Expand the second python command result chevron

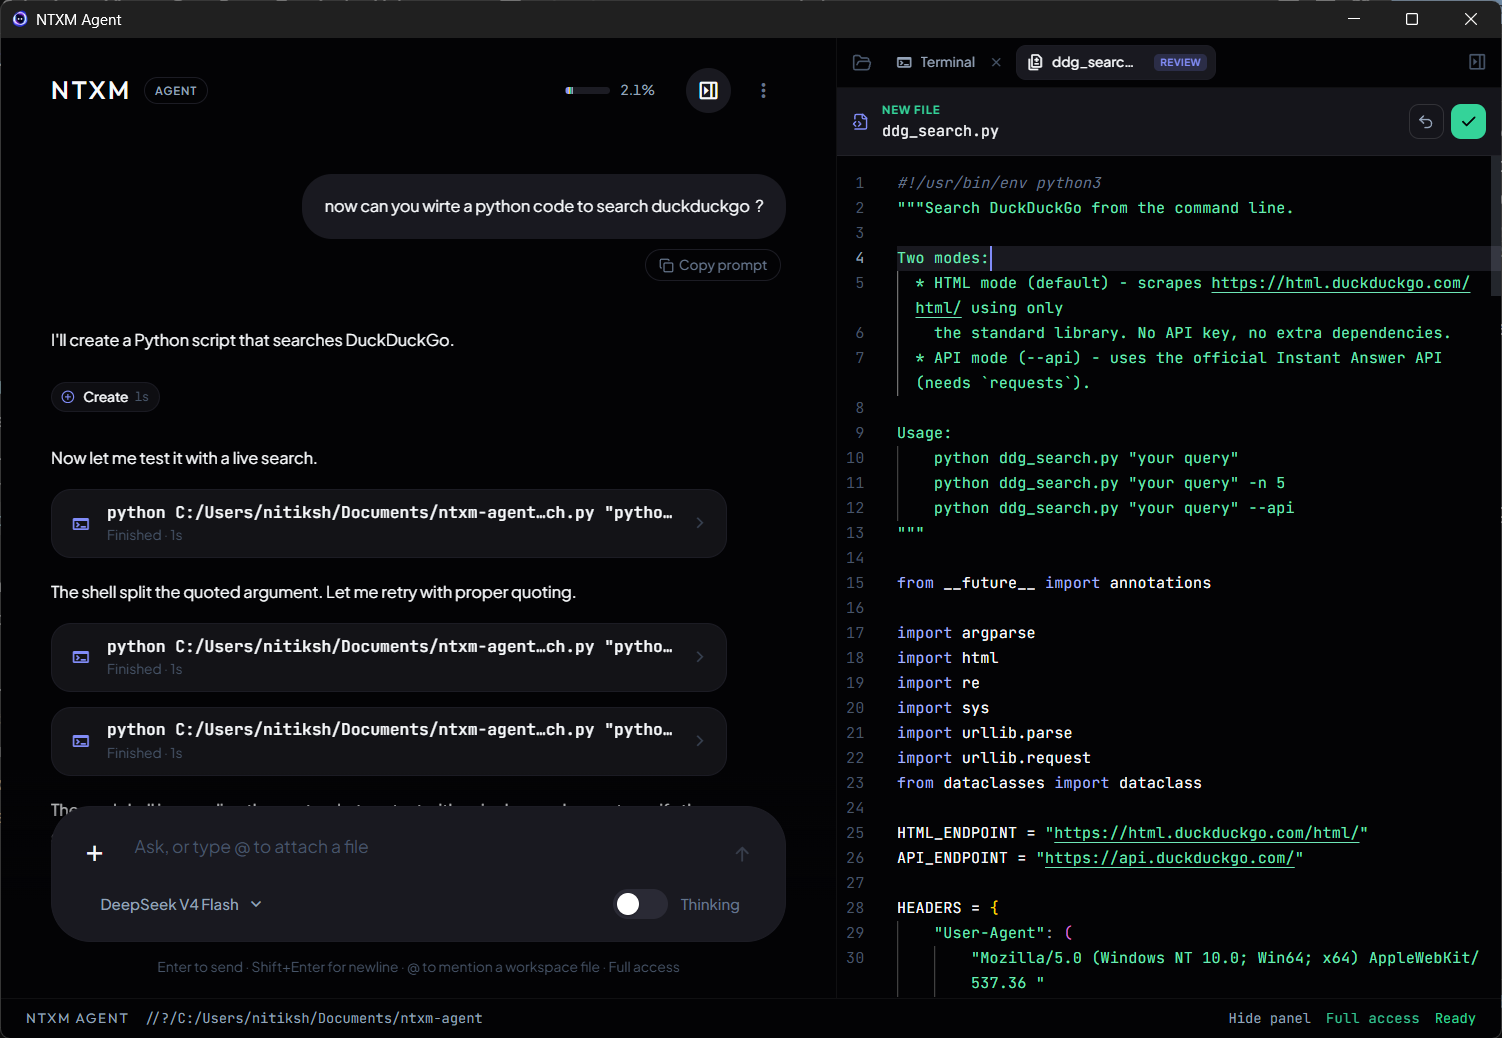(x=700, y=657)
